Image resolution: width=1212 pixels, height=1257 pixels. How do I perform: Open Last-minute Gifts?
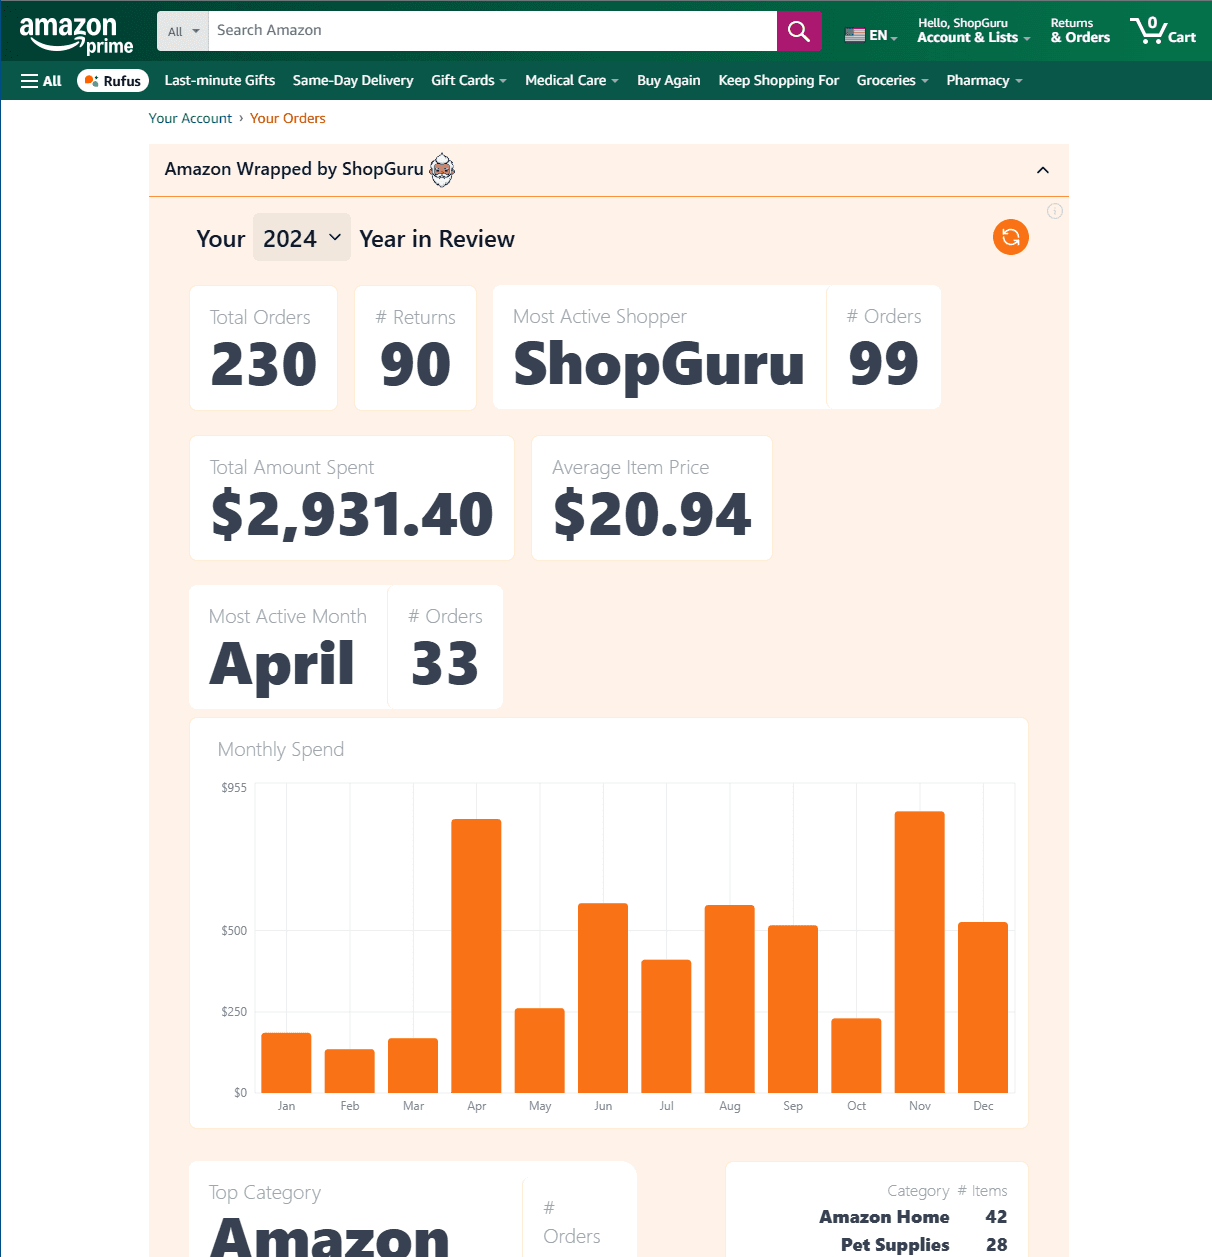(220, 81)
